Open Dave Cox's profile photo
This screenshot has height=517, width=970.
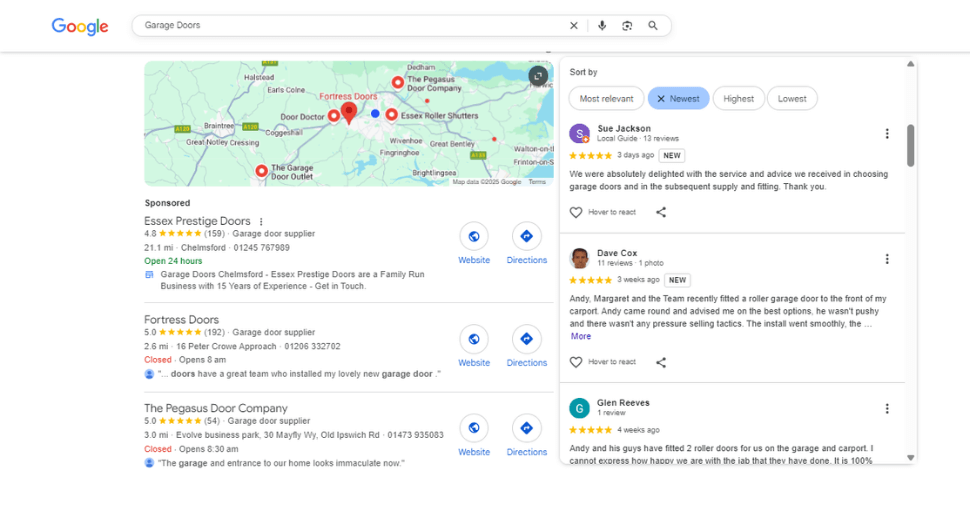tap(580, 258)
